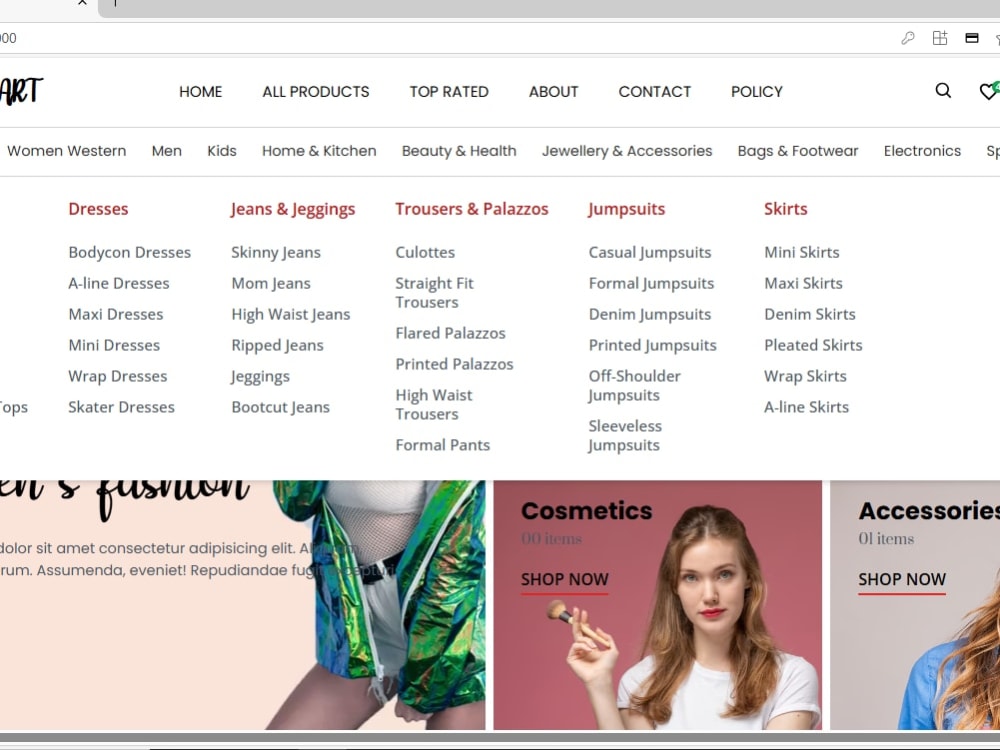This screenshot has width=1000, height=750.
Task: Open the CONTACT menu item
Action: 654,92
